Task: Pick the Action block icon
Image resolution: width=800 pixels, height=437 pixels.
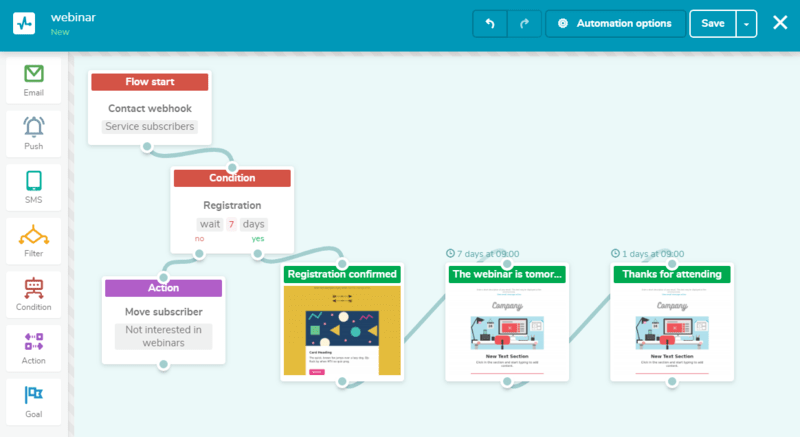Action: click(x=34, y=342)
